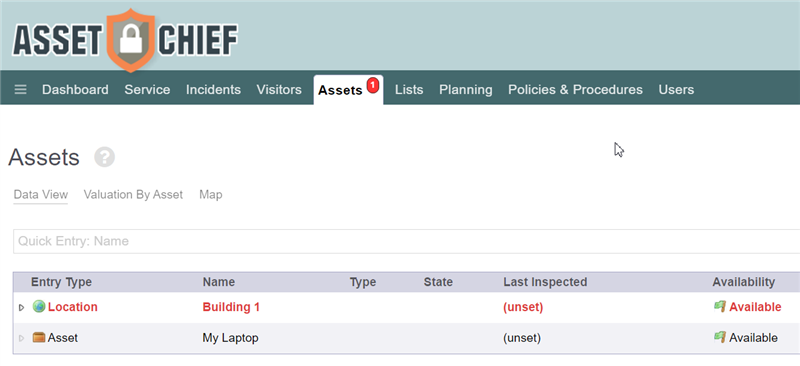Click the red notification badge on Assets
This screenshot has width=800, height=366.
pyautogui.click(x=372, y=84)
